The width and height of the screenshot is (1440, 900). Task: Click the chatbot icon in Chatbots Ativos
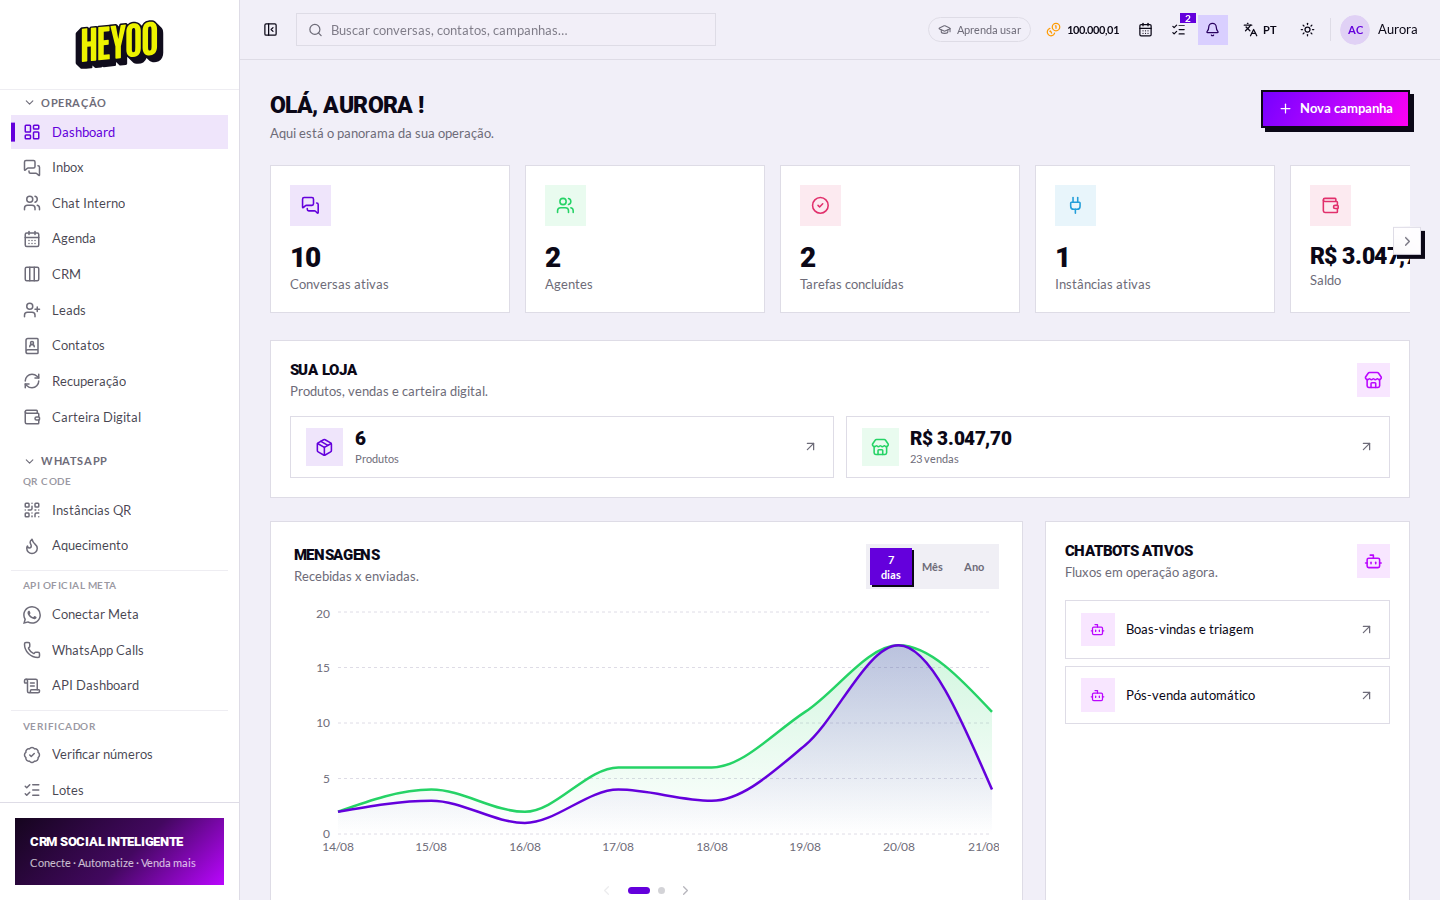click(x=1373, y=561)
